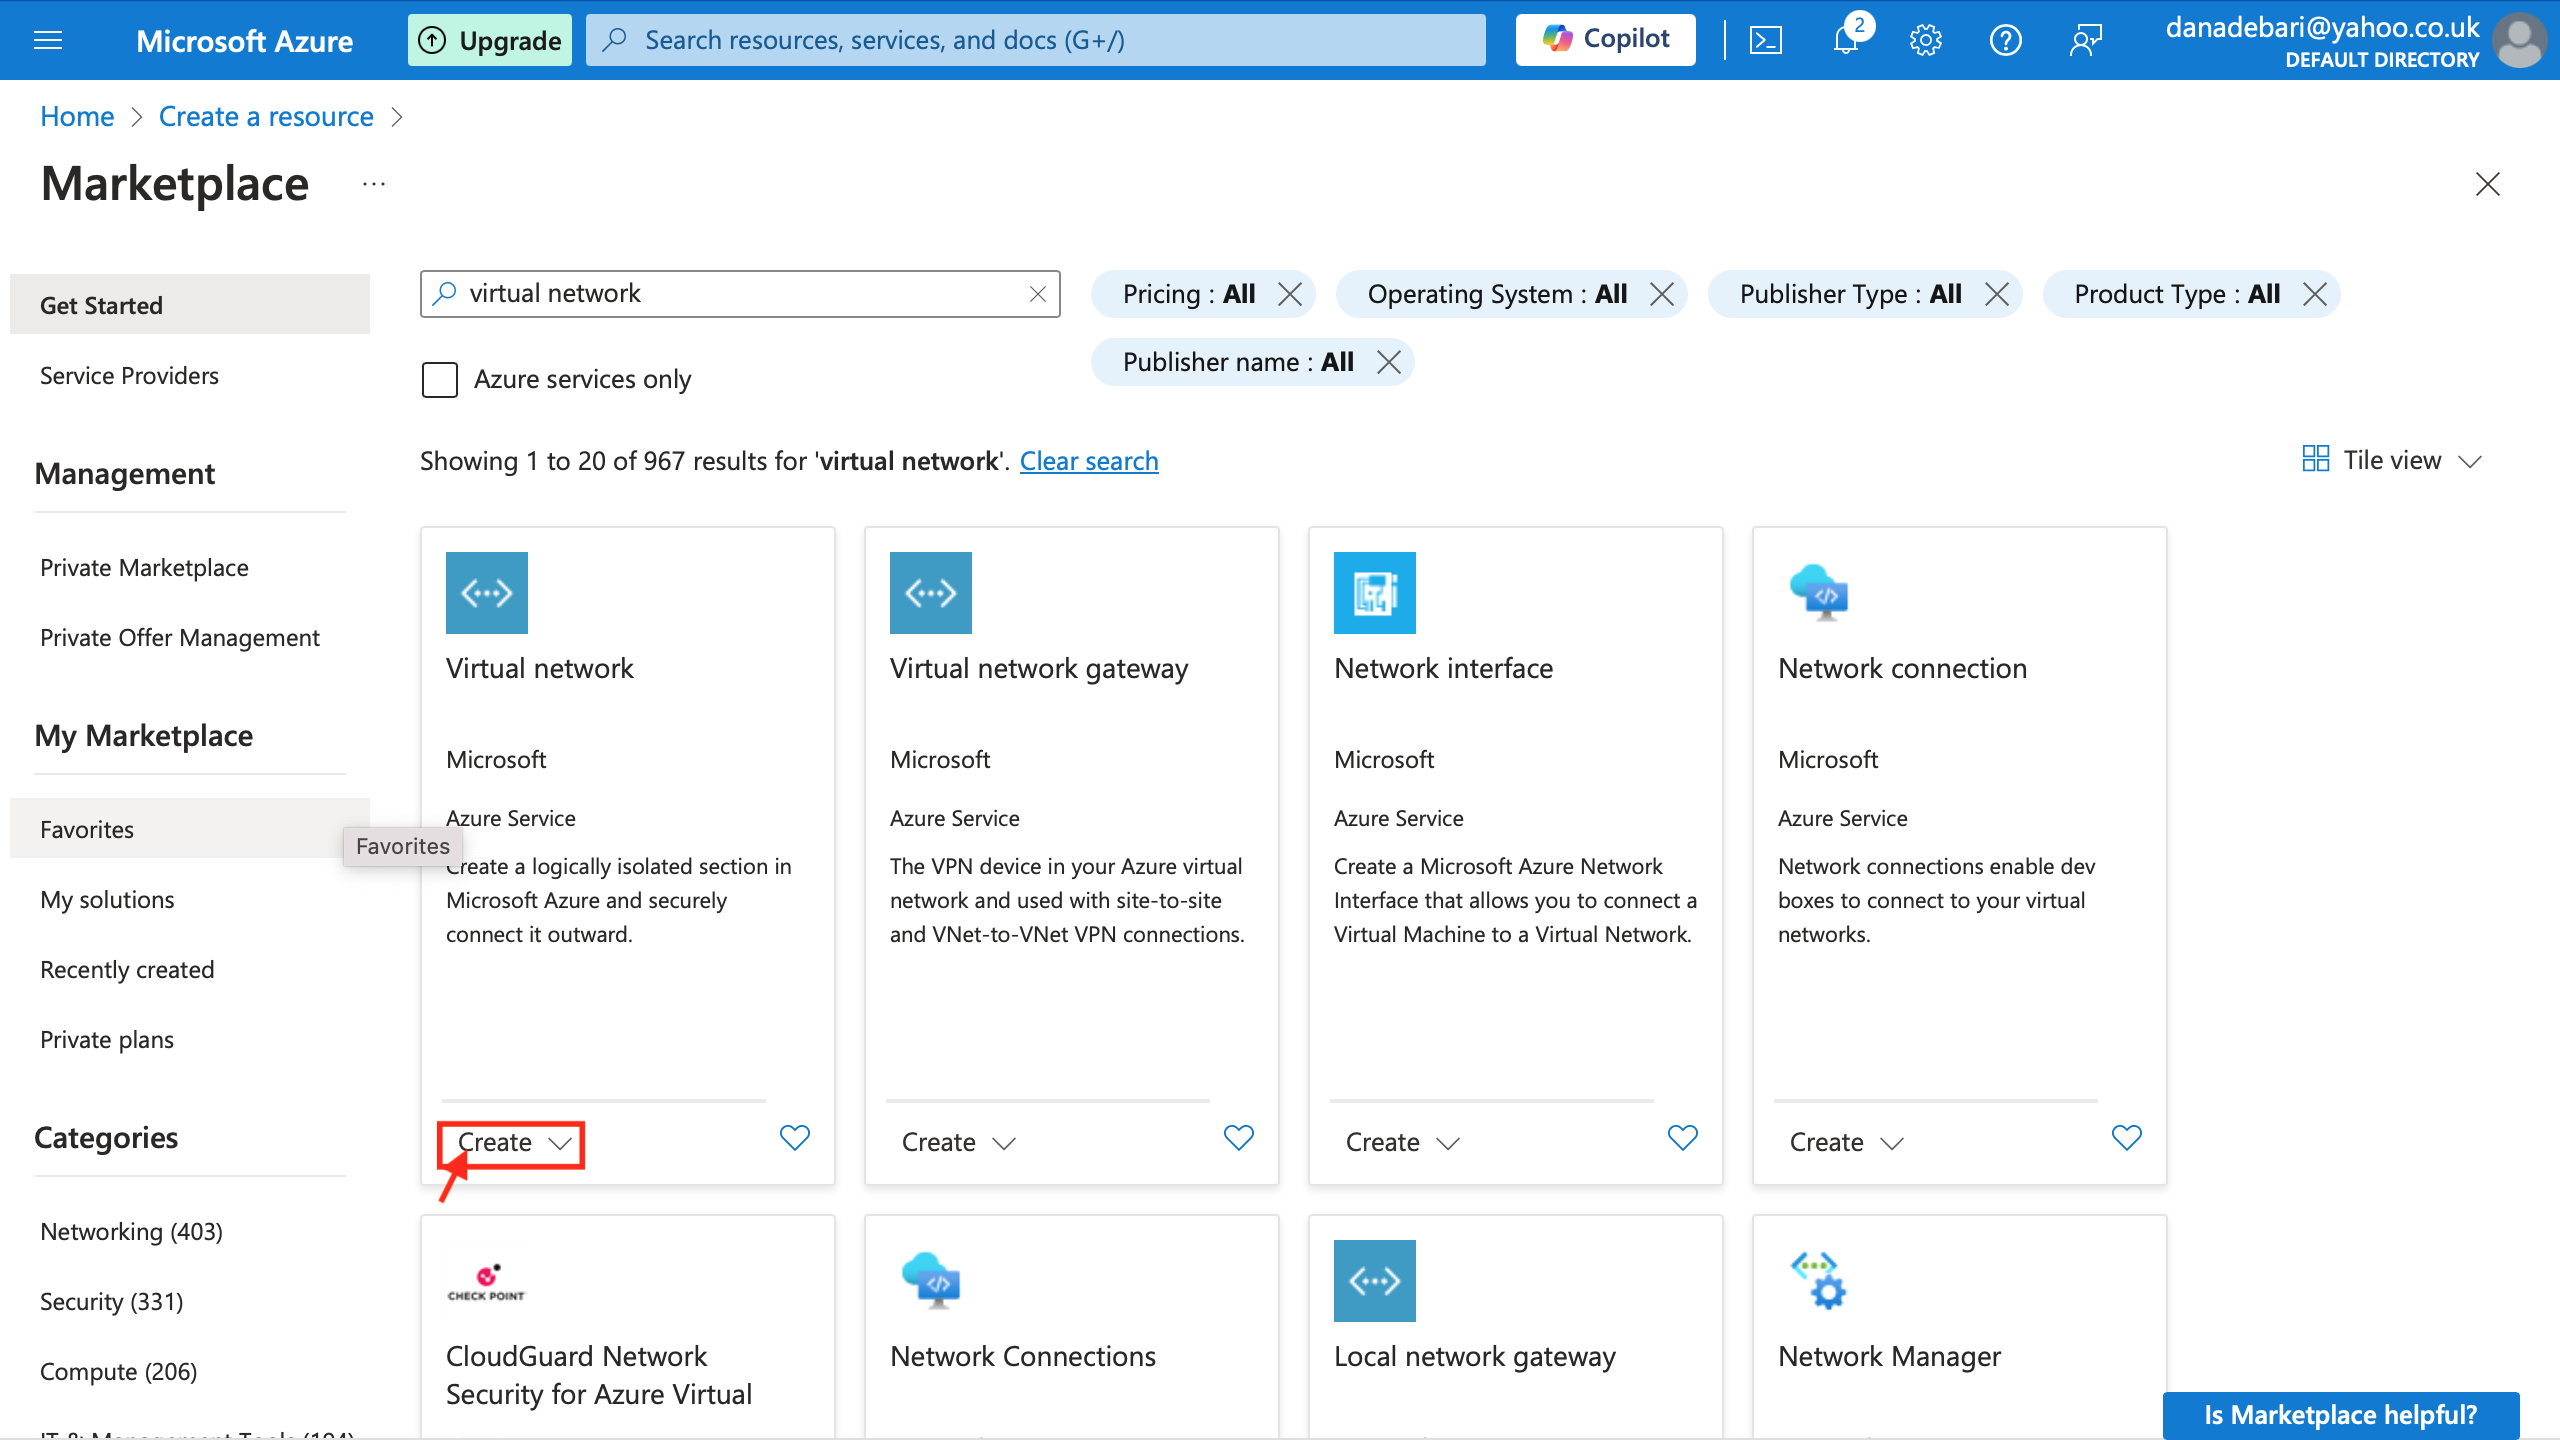Select Private Marketplace in the sidebar

[144, 567]
